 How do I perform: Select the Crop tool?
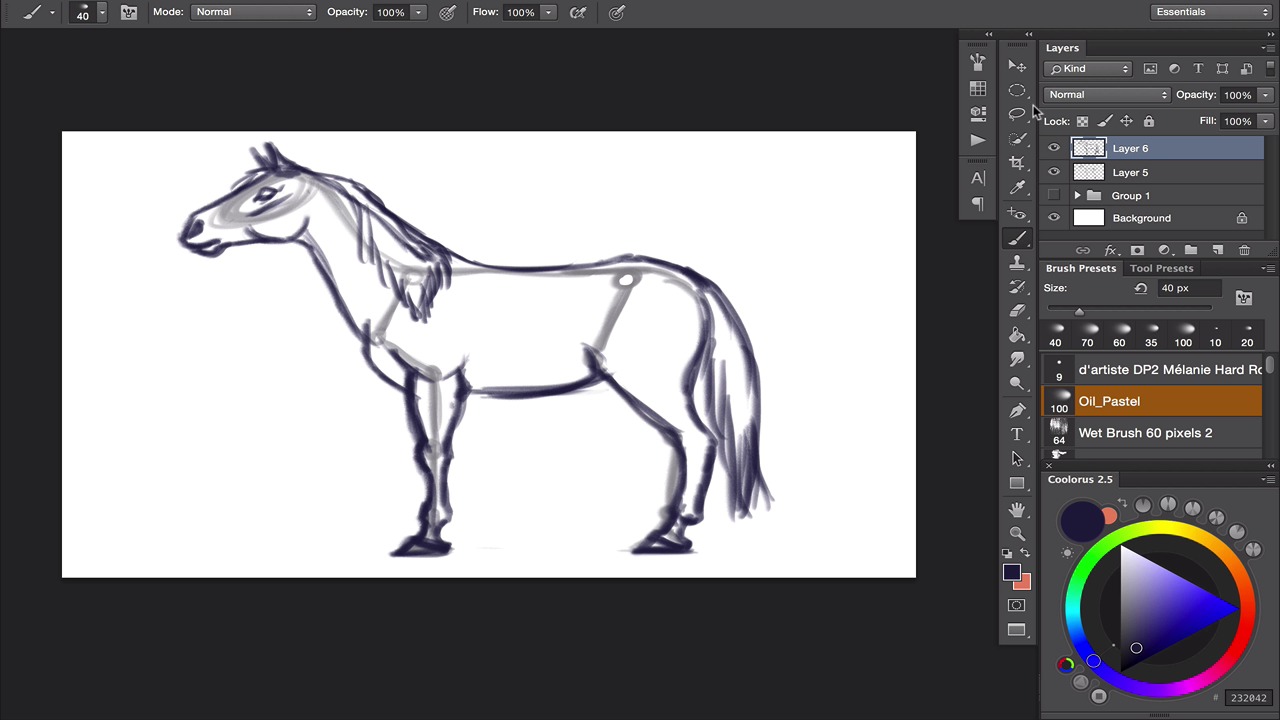pos(1017,163)
